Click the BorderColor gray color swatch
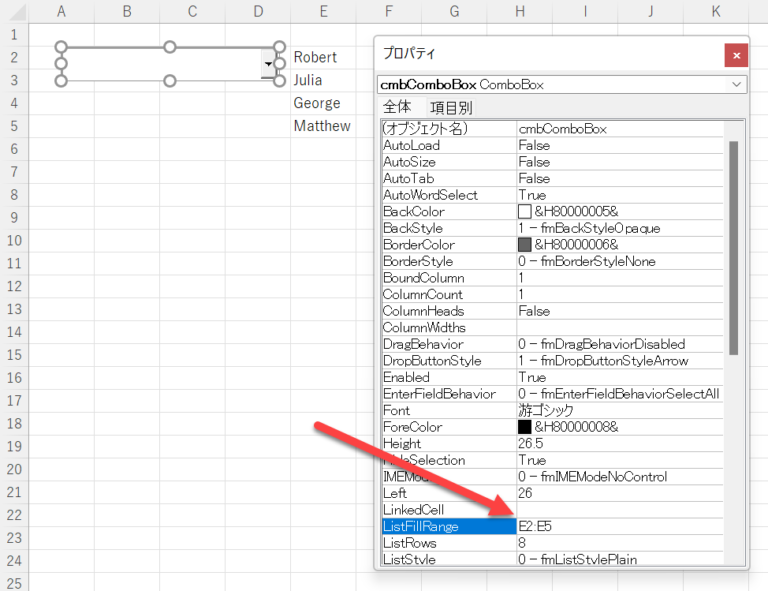The image size is (768, 591). coord(524,245)
